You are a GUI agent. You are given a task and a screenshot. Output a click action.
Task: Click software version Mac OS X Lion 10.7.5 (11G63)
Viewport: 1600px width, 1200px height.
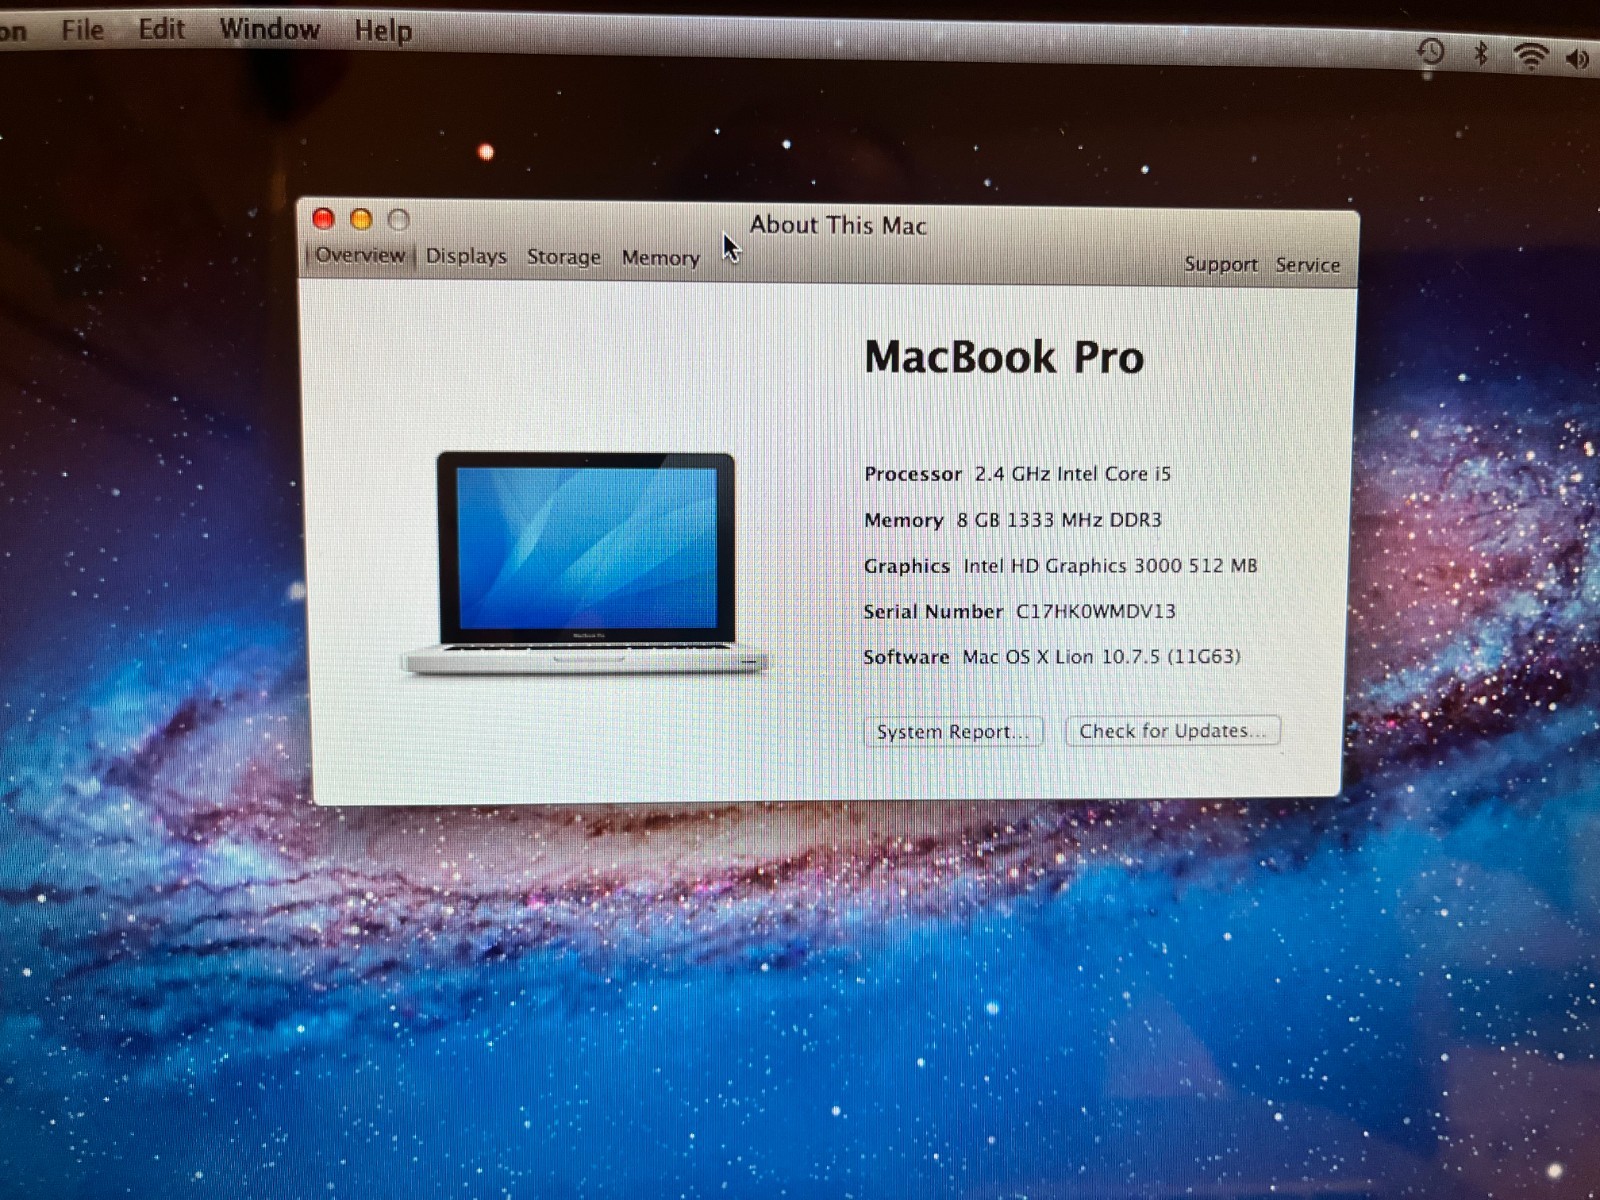click(x=1101, y=657)
